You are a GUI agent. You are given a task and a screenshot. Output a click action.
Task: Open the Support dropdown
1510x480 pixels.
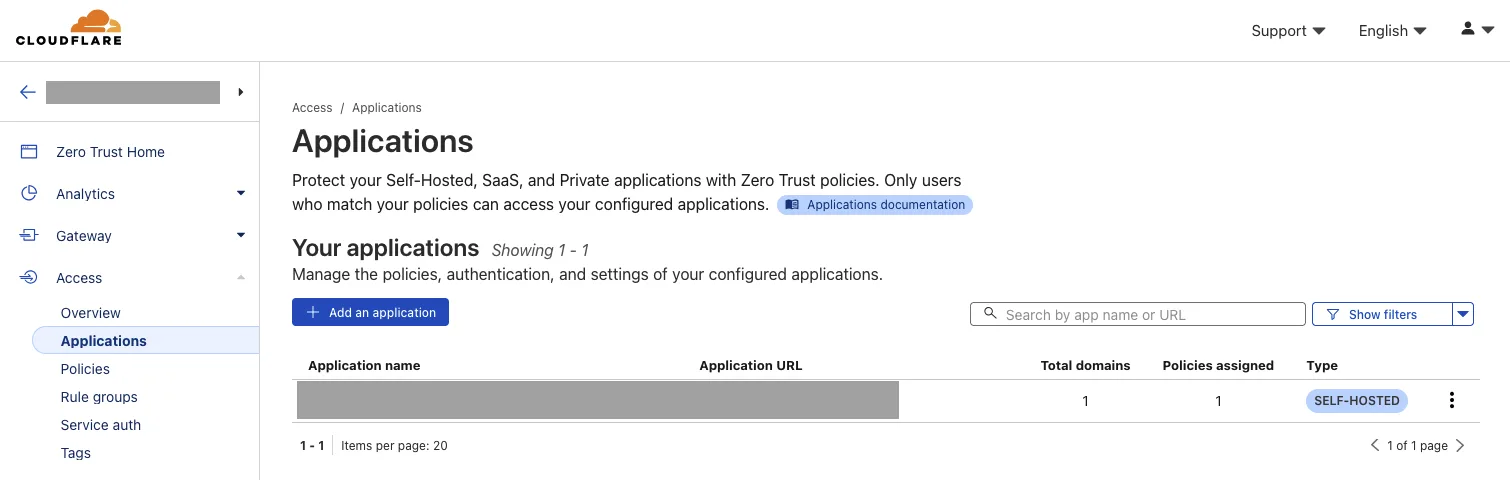pos(1288,31)
